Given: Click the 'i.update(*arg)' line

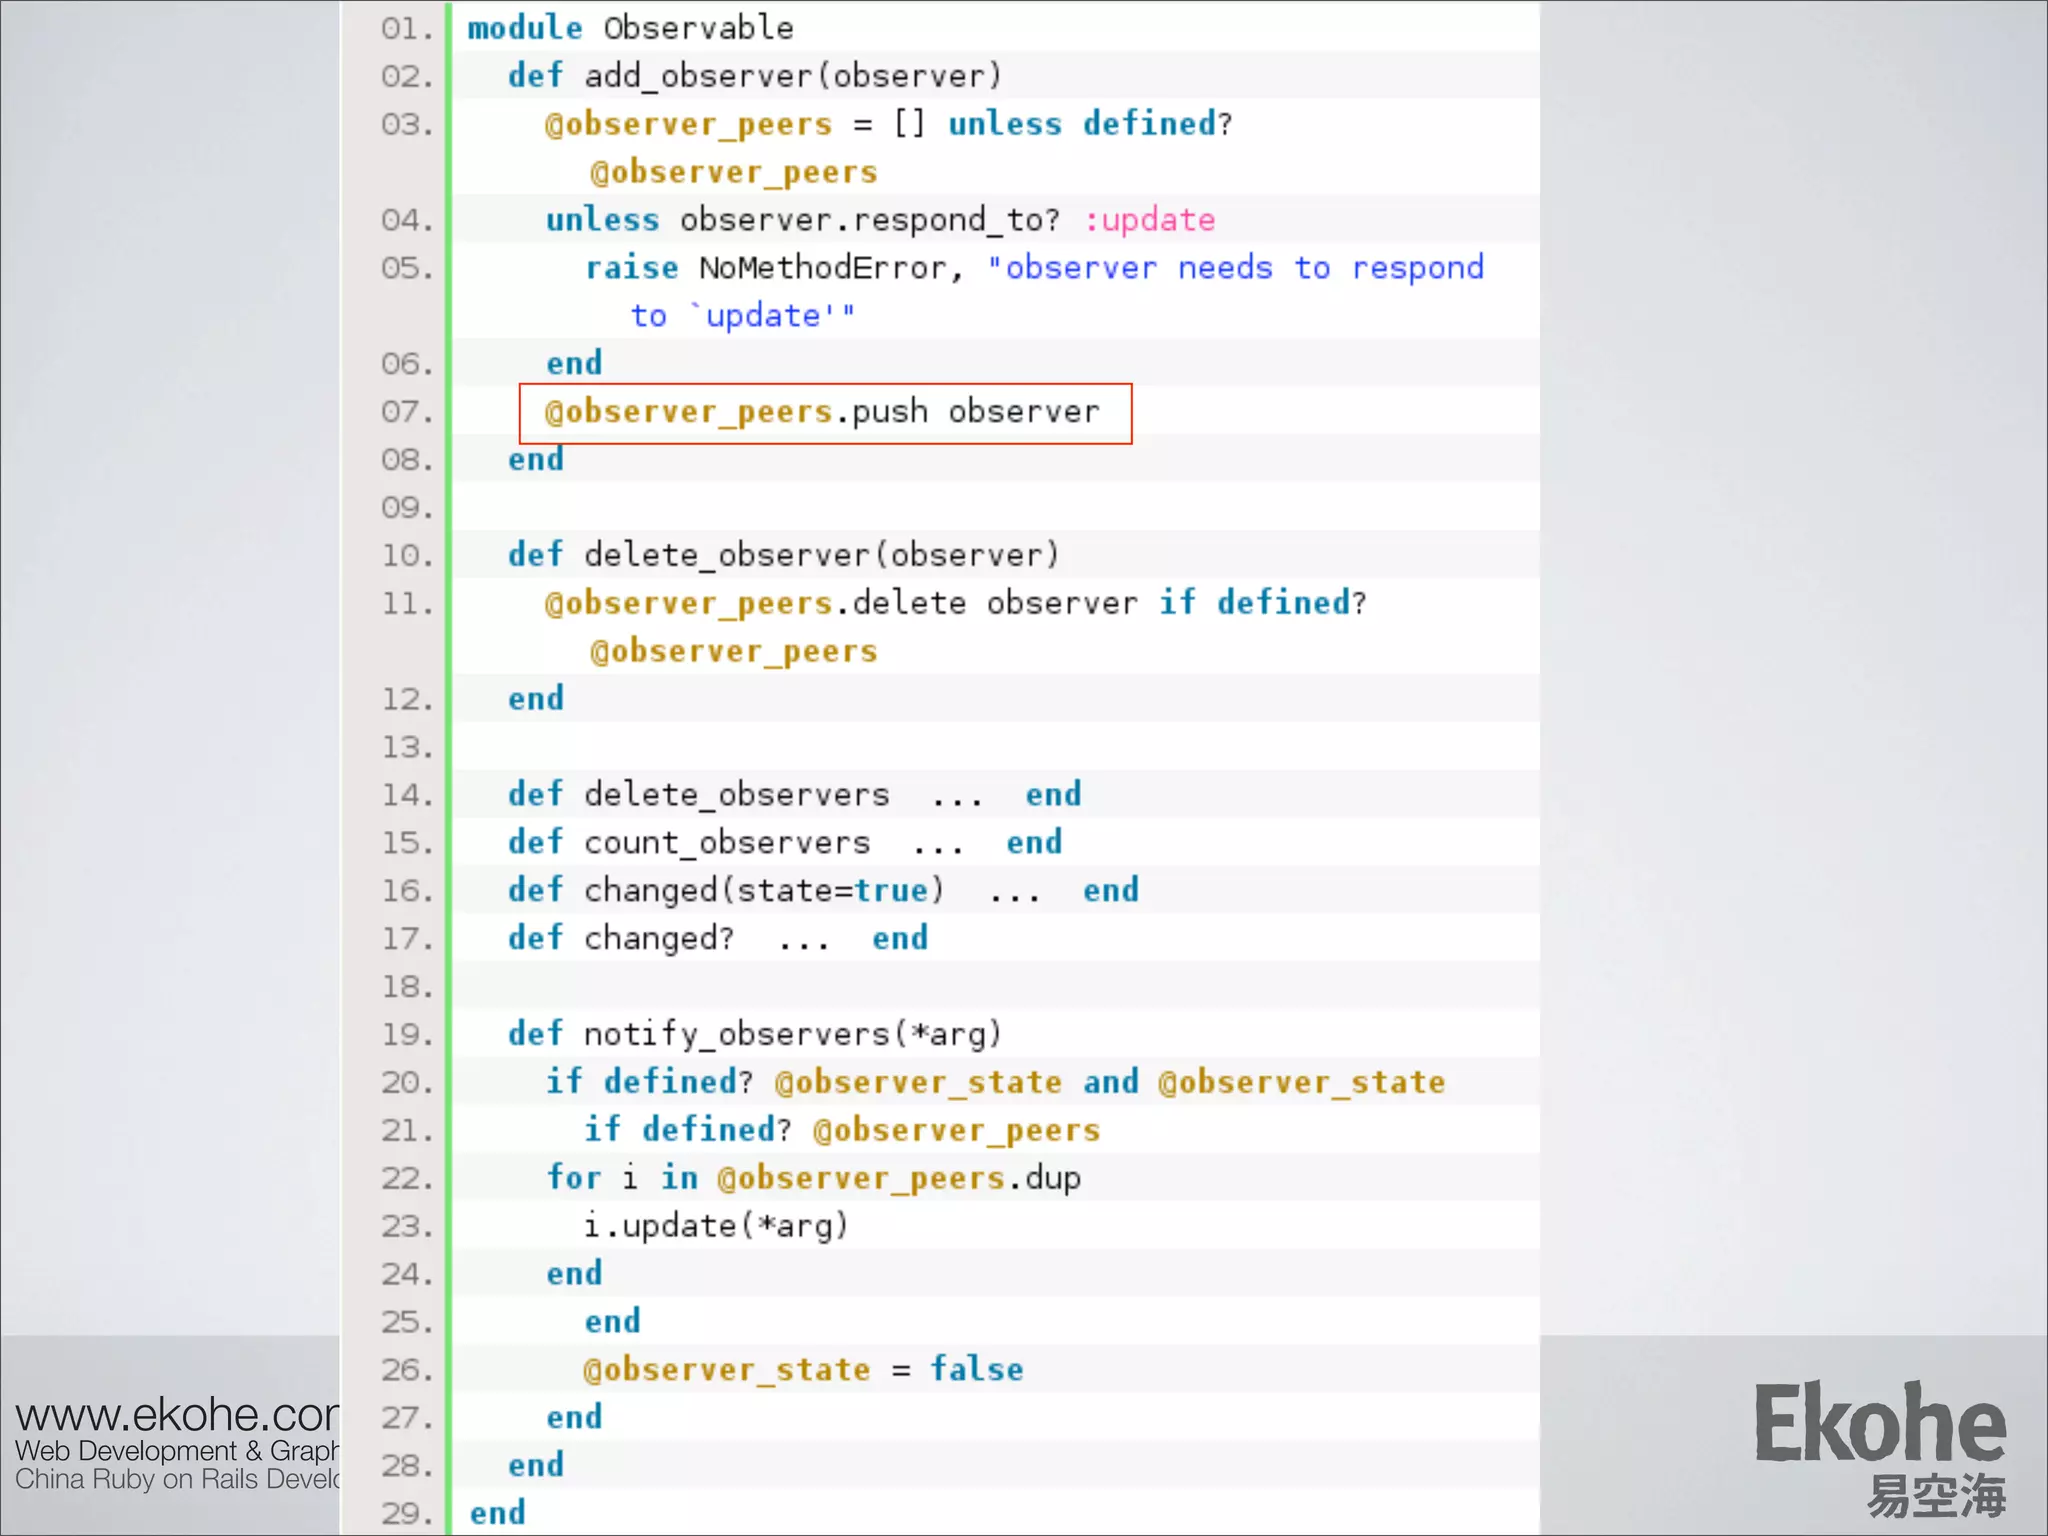Looking at the screenshot, I should (716, 1226).
